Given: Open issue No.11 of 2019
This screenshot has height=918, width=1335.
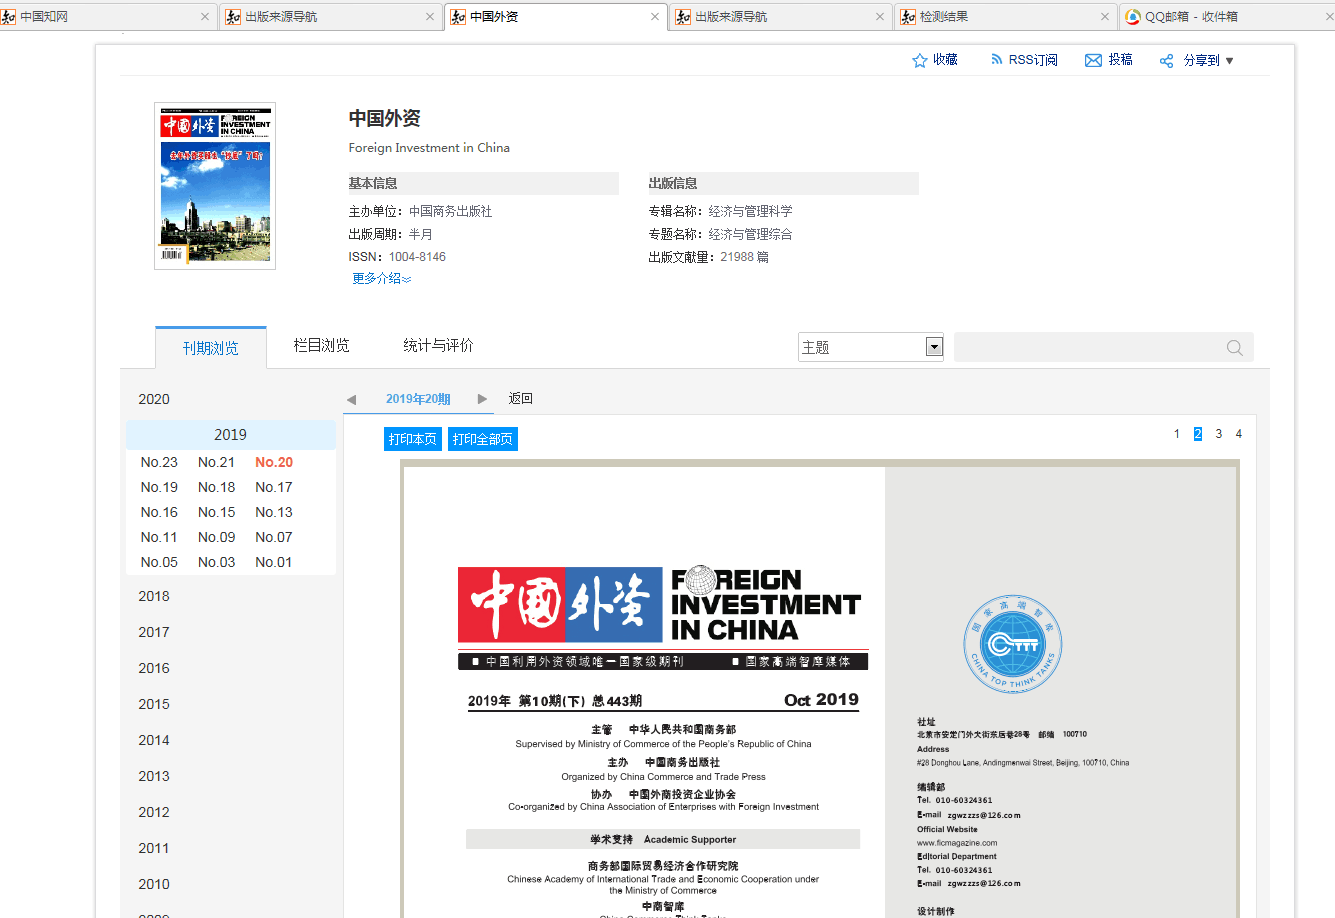Looking at the screenshot, I should point(159,537).
